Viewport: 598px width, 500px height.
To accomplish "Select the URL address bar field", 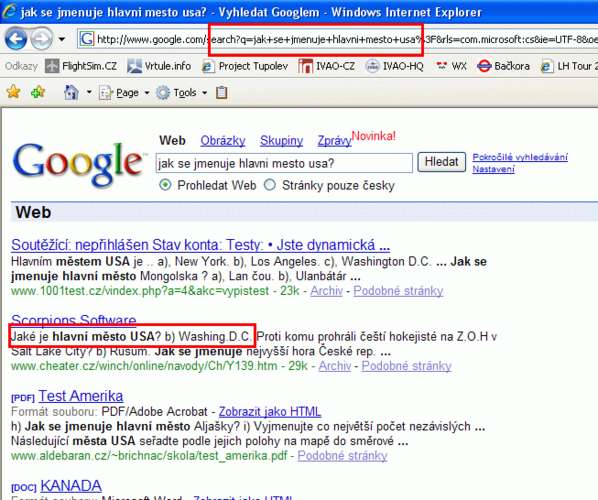I will 337,39.
